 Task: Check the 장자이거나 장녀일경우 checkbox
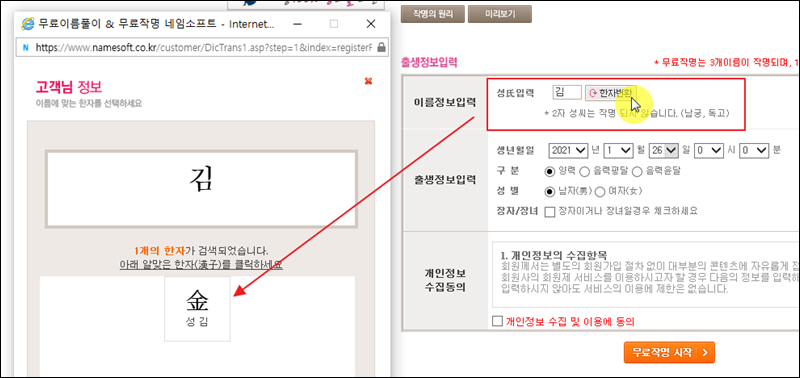tap(550, 212)
